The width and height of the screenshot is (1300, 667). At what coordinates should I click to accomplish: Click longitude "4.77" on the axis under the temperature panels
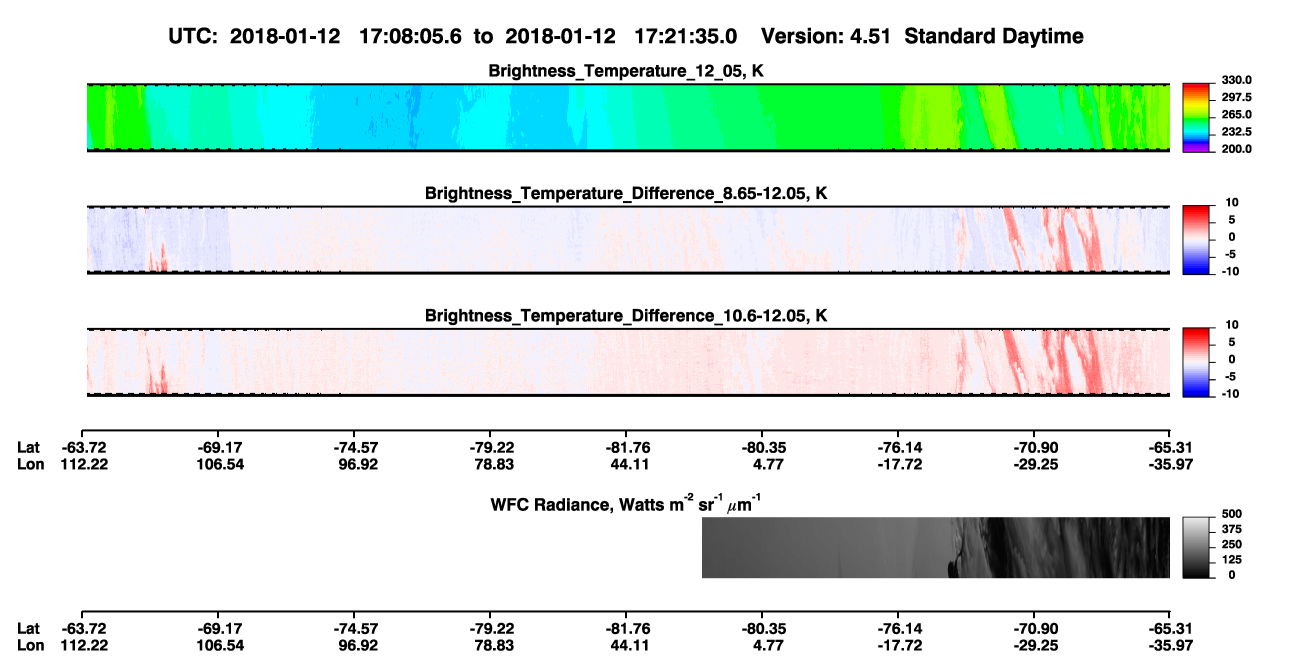click(x=762, y=464)
